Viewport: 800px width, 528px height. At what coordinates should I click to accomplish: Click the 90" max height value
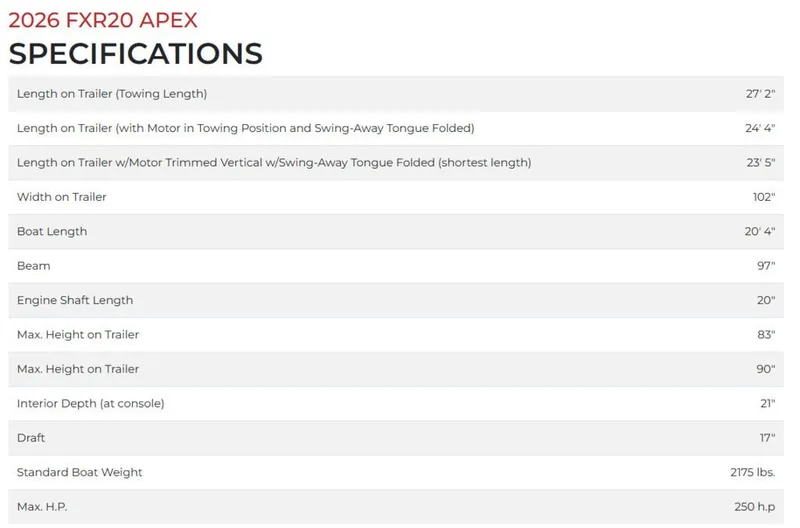(x=766, y=369)
